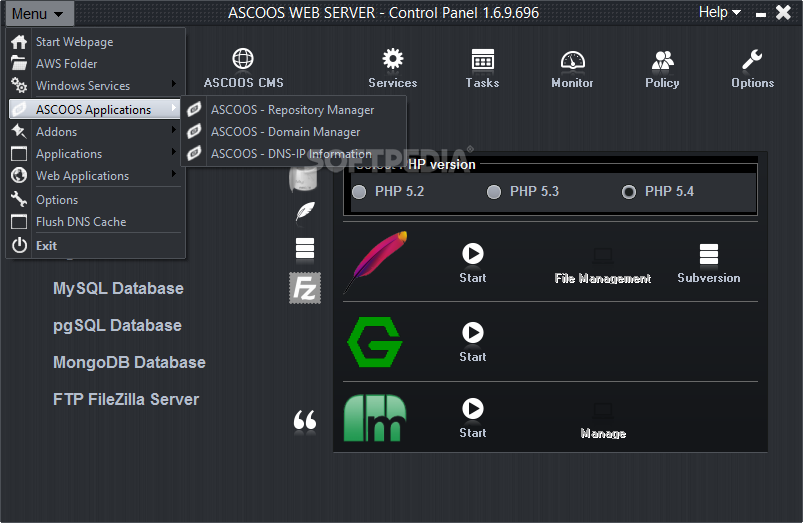Select PHP 5.4 radio button
Image resolution: width=803 pixels, height=523 pixels.
click(629, 192)
